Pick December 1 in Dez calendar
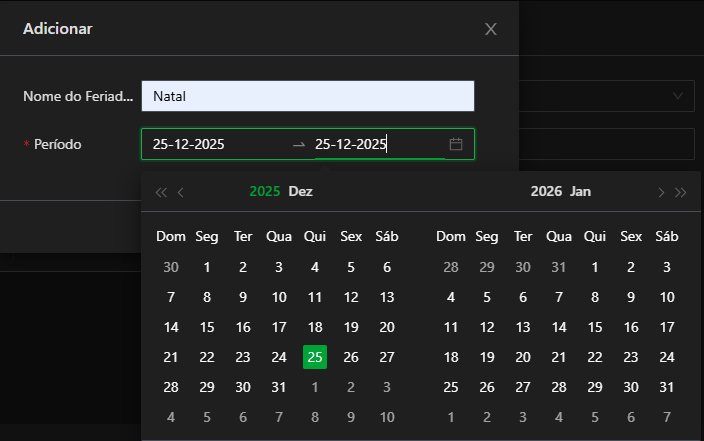 [x=207, y=267]
